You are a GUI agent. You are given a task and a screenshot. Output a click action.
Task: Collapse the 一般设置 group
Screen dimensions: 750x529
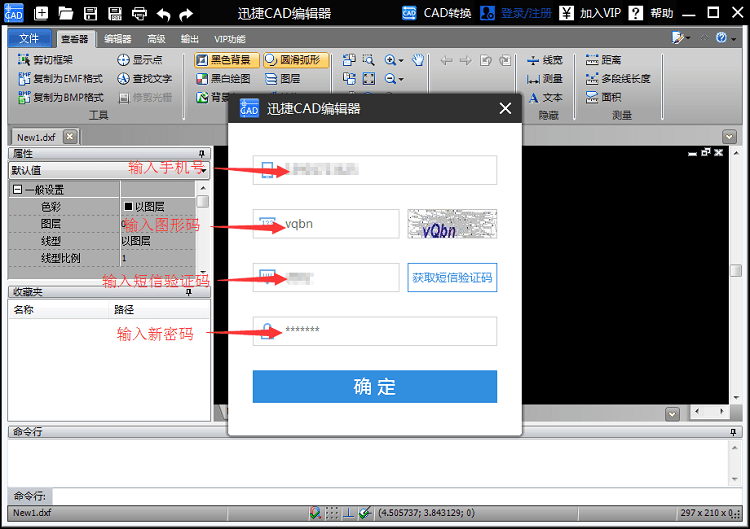17,190
